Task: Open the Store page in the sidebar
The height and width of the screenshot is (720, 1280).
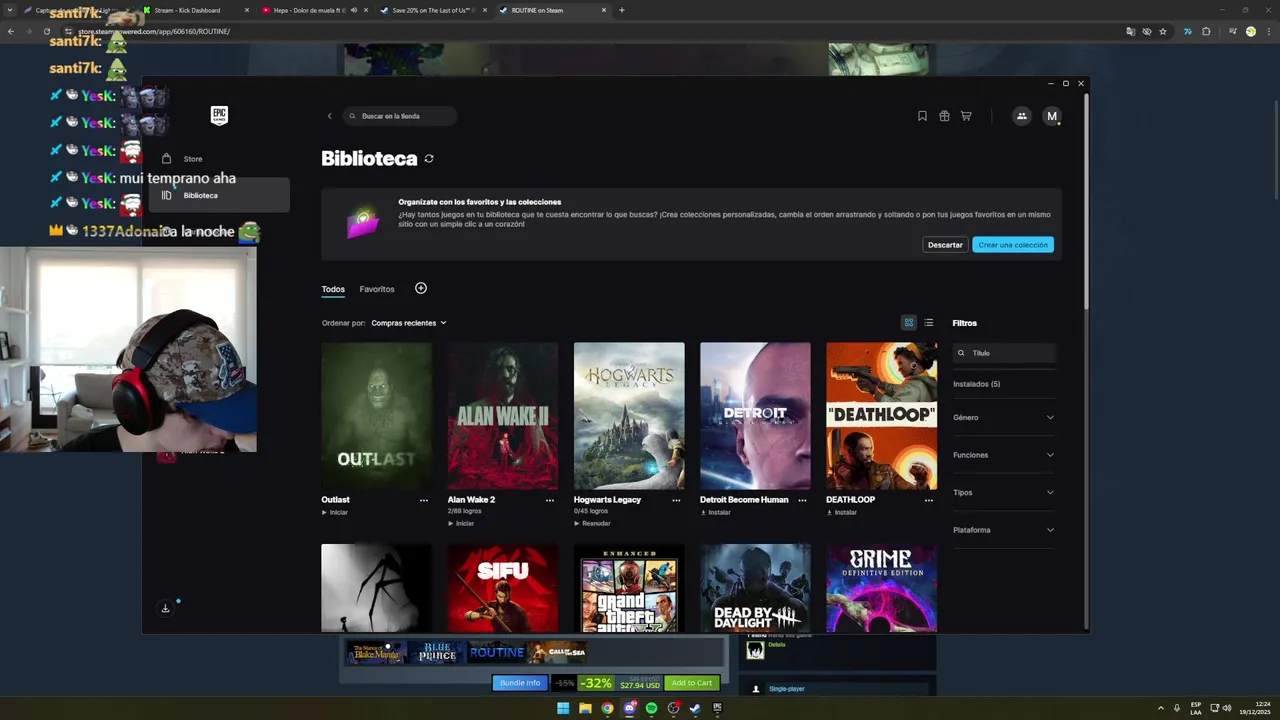Action: coord(219,159)
